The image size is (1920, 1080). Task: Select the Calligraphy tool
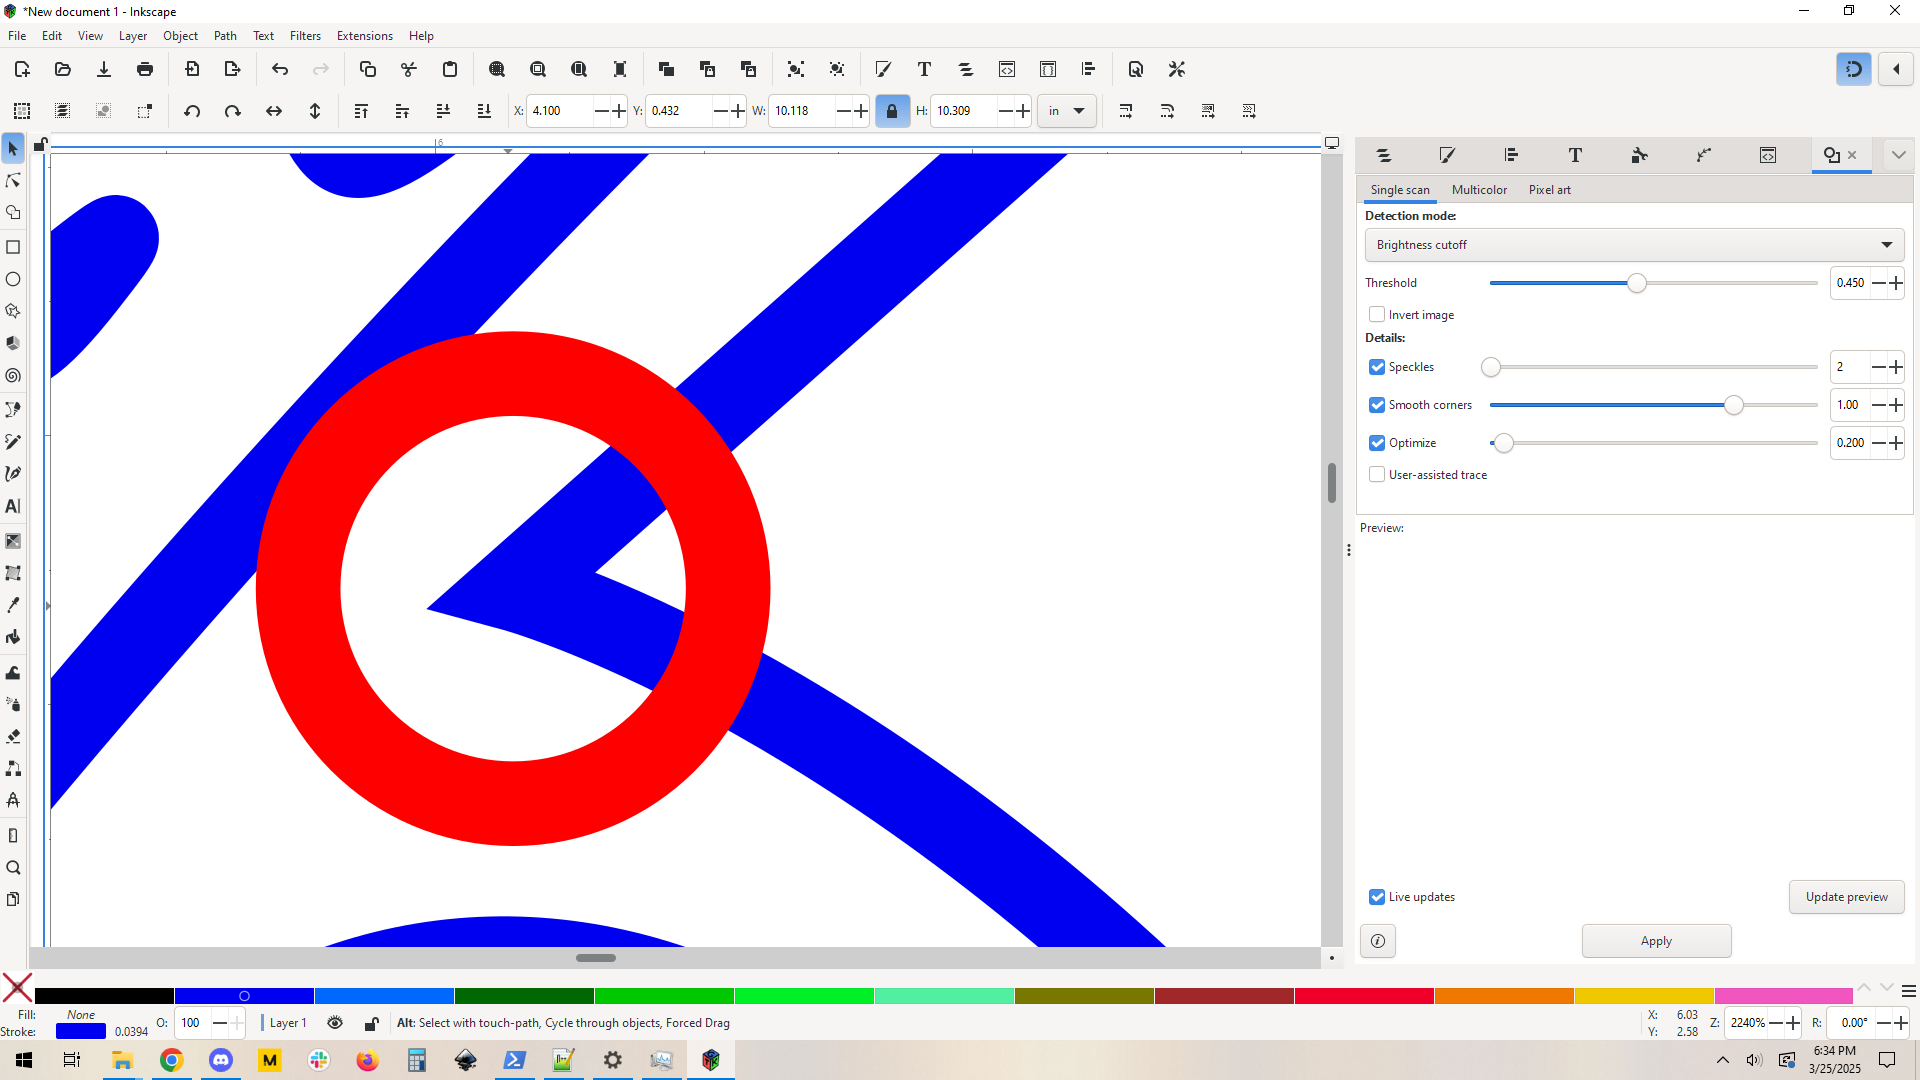[x=13, y=473]
